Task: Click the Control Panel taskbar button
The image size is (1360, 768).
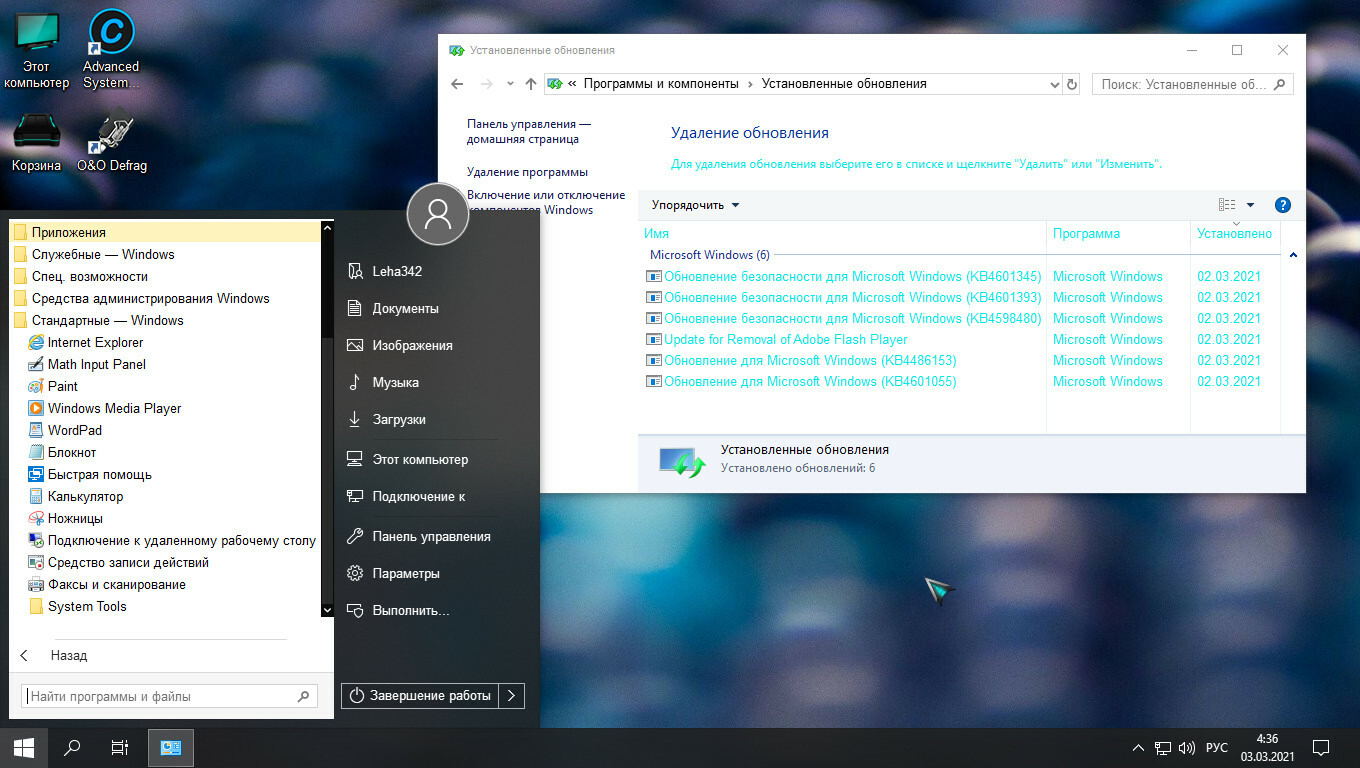Action: pos(171,747)
